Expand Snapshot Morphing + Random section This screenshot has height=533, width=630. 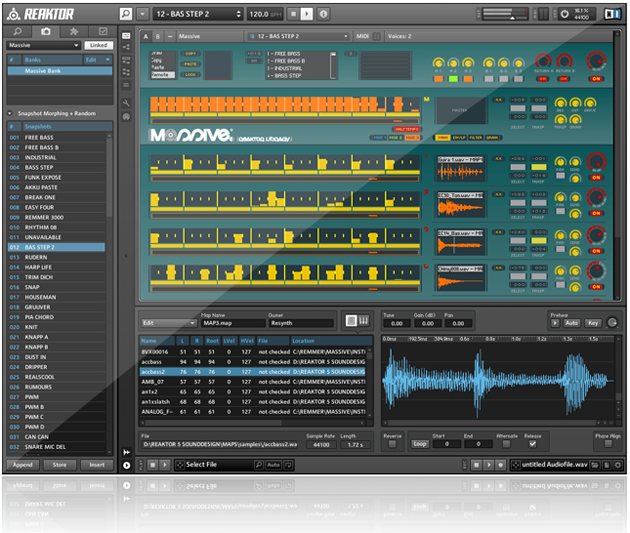(x=10, y=113)
